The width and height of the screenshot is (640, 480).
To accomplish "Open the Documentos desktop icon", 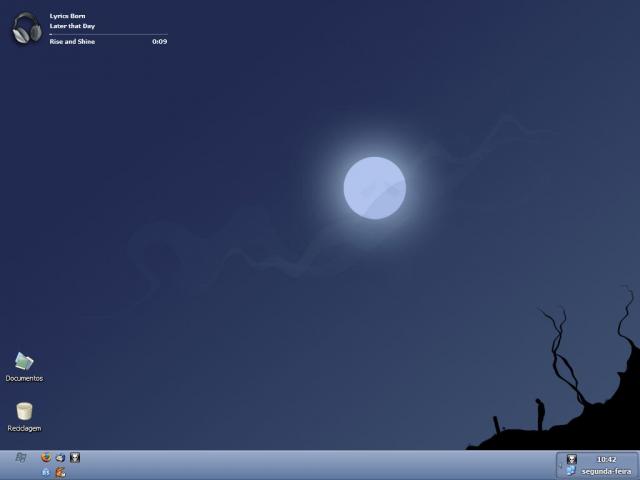I will tap(24, 367).
